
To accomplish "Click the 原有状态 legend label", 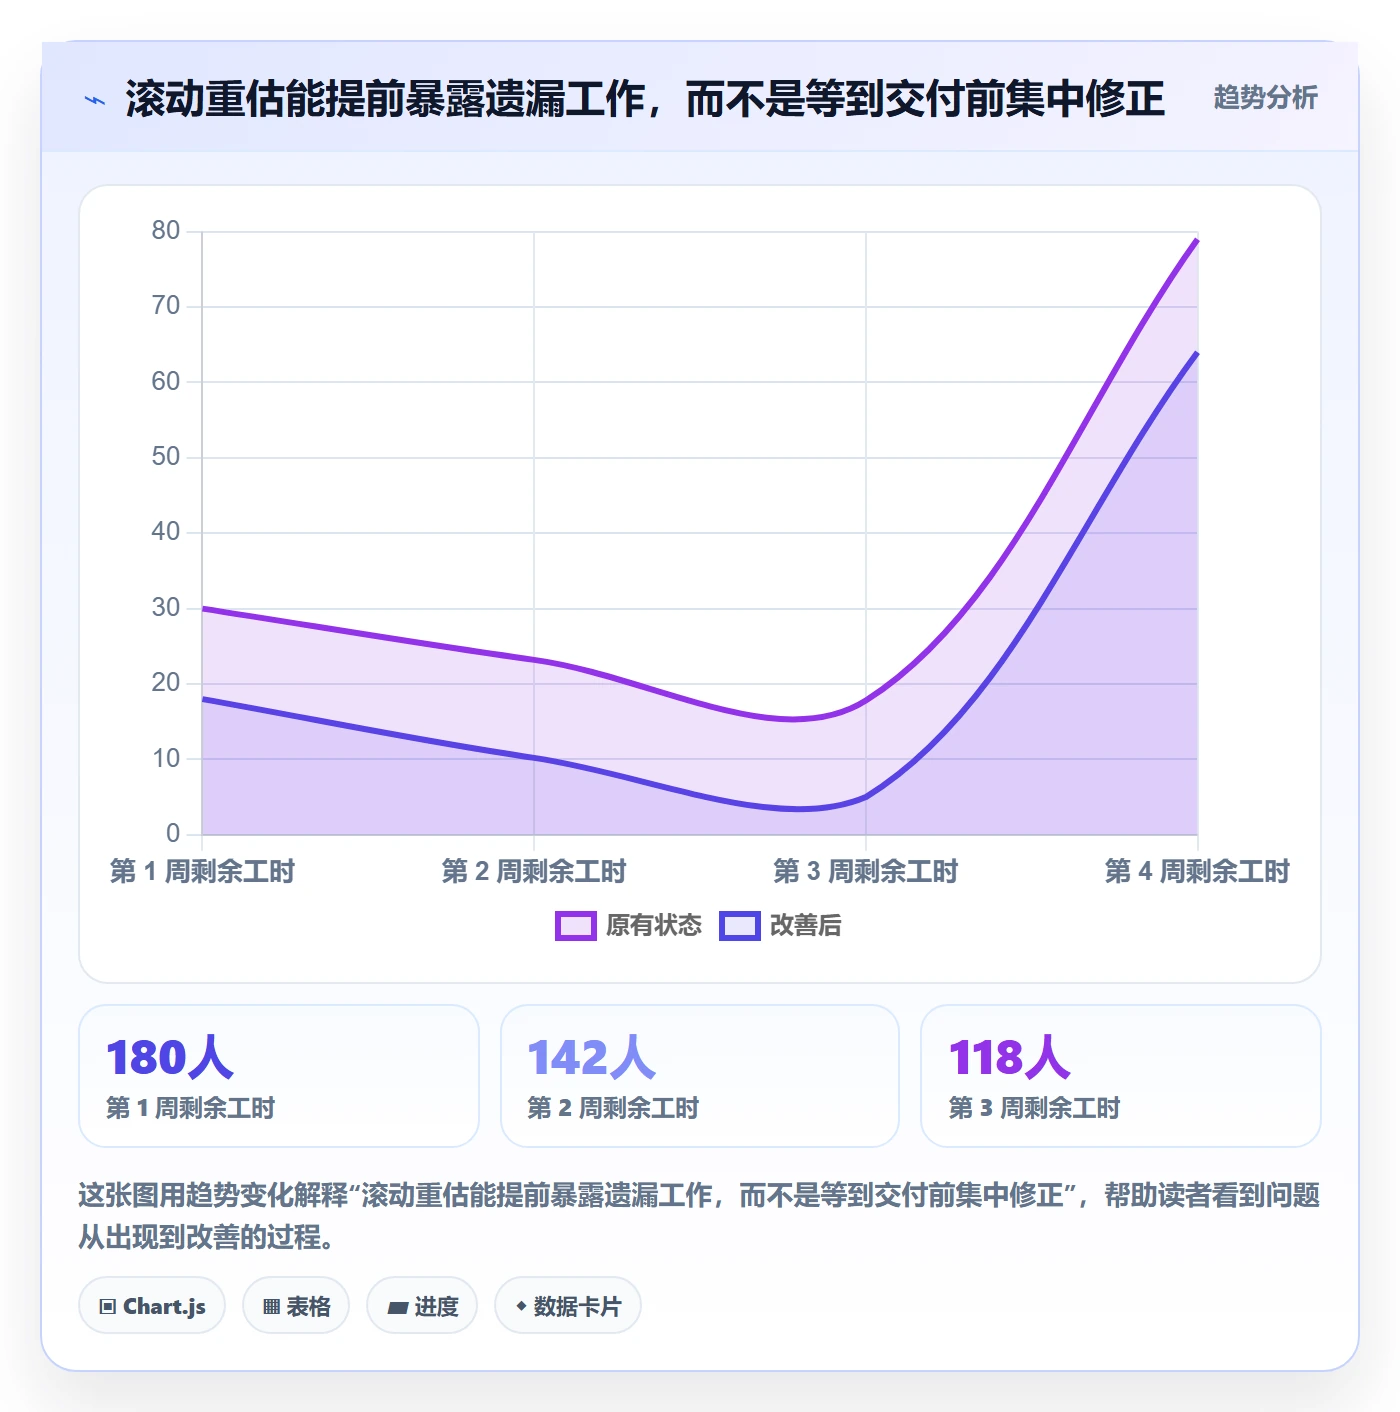I will 654,926.
